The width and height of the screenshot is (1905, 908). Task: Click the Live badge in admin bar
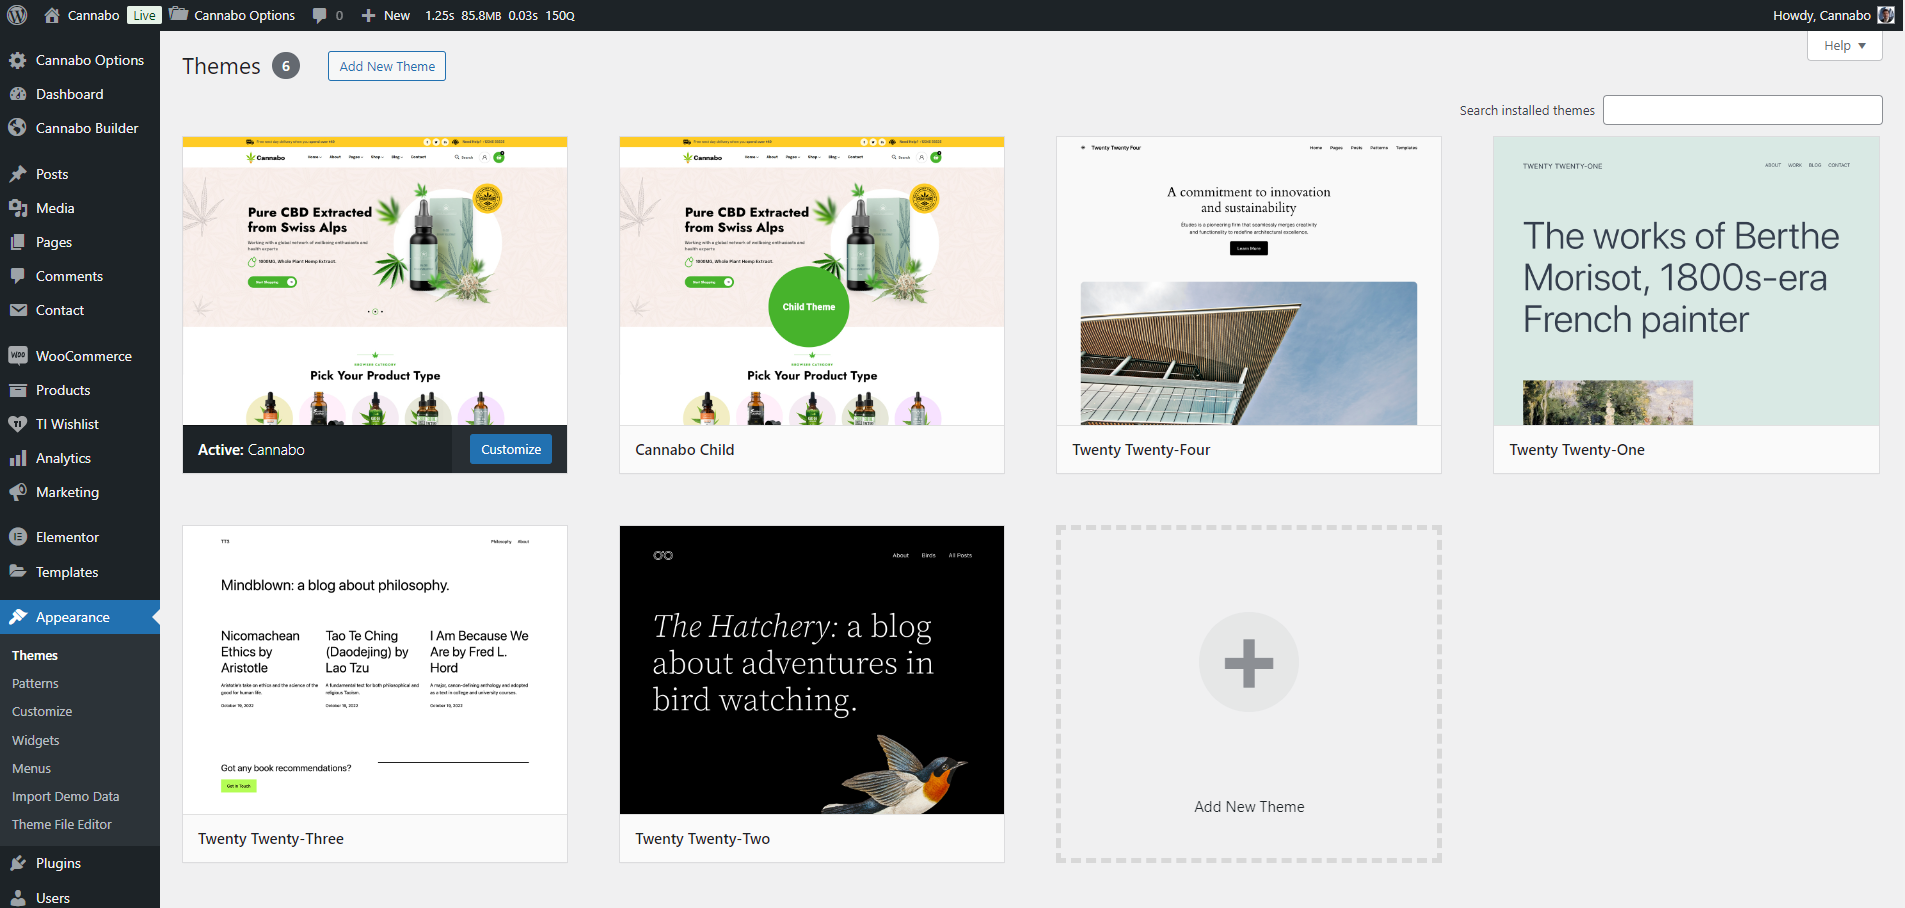point(144,15)
